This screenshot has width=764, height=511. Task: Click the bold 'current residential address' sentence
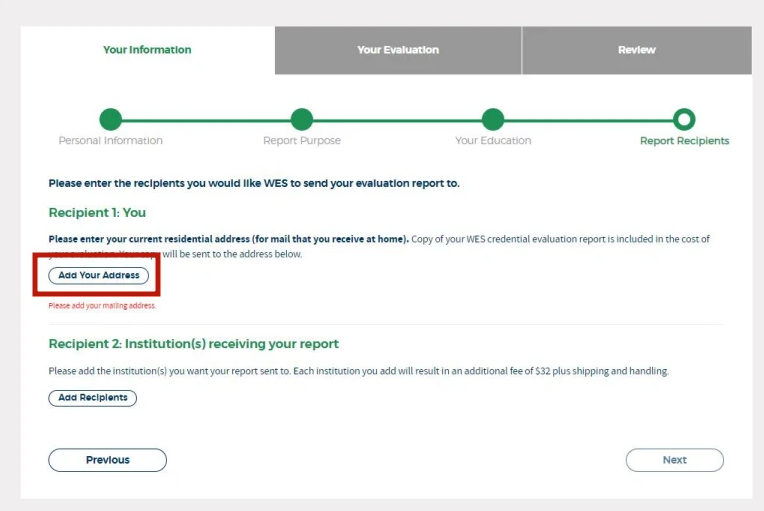click(229, 239)
